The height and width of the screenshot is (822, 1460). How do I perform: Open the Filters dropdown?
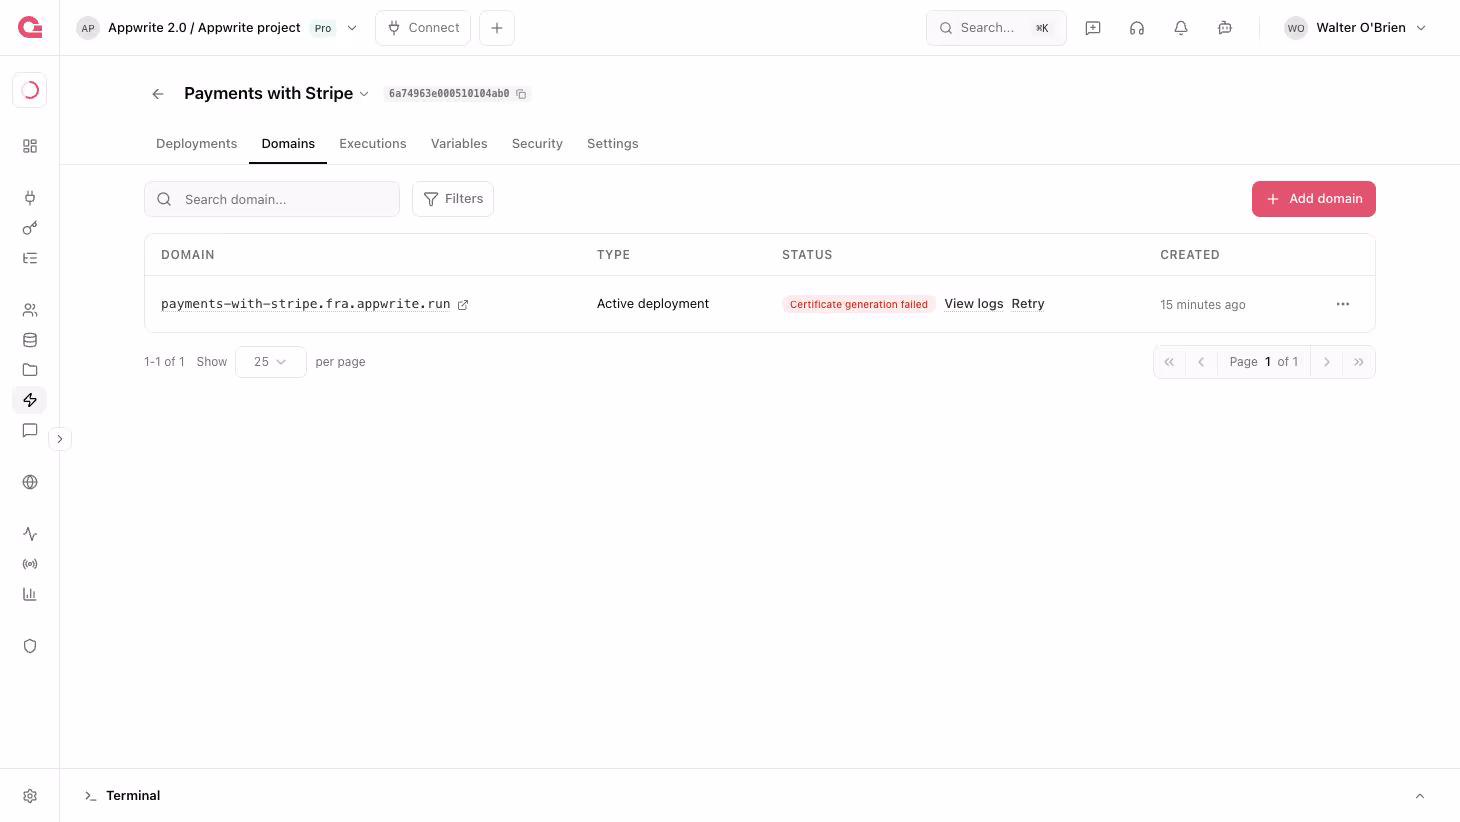pyautogui.click(x=453, y=199)
